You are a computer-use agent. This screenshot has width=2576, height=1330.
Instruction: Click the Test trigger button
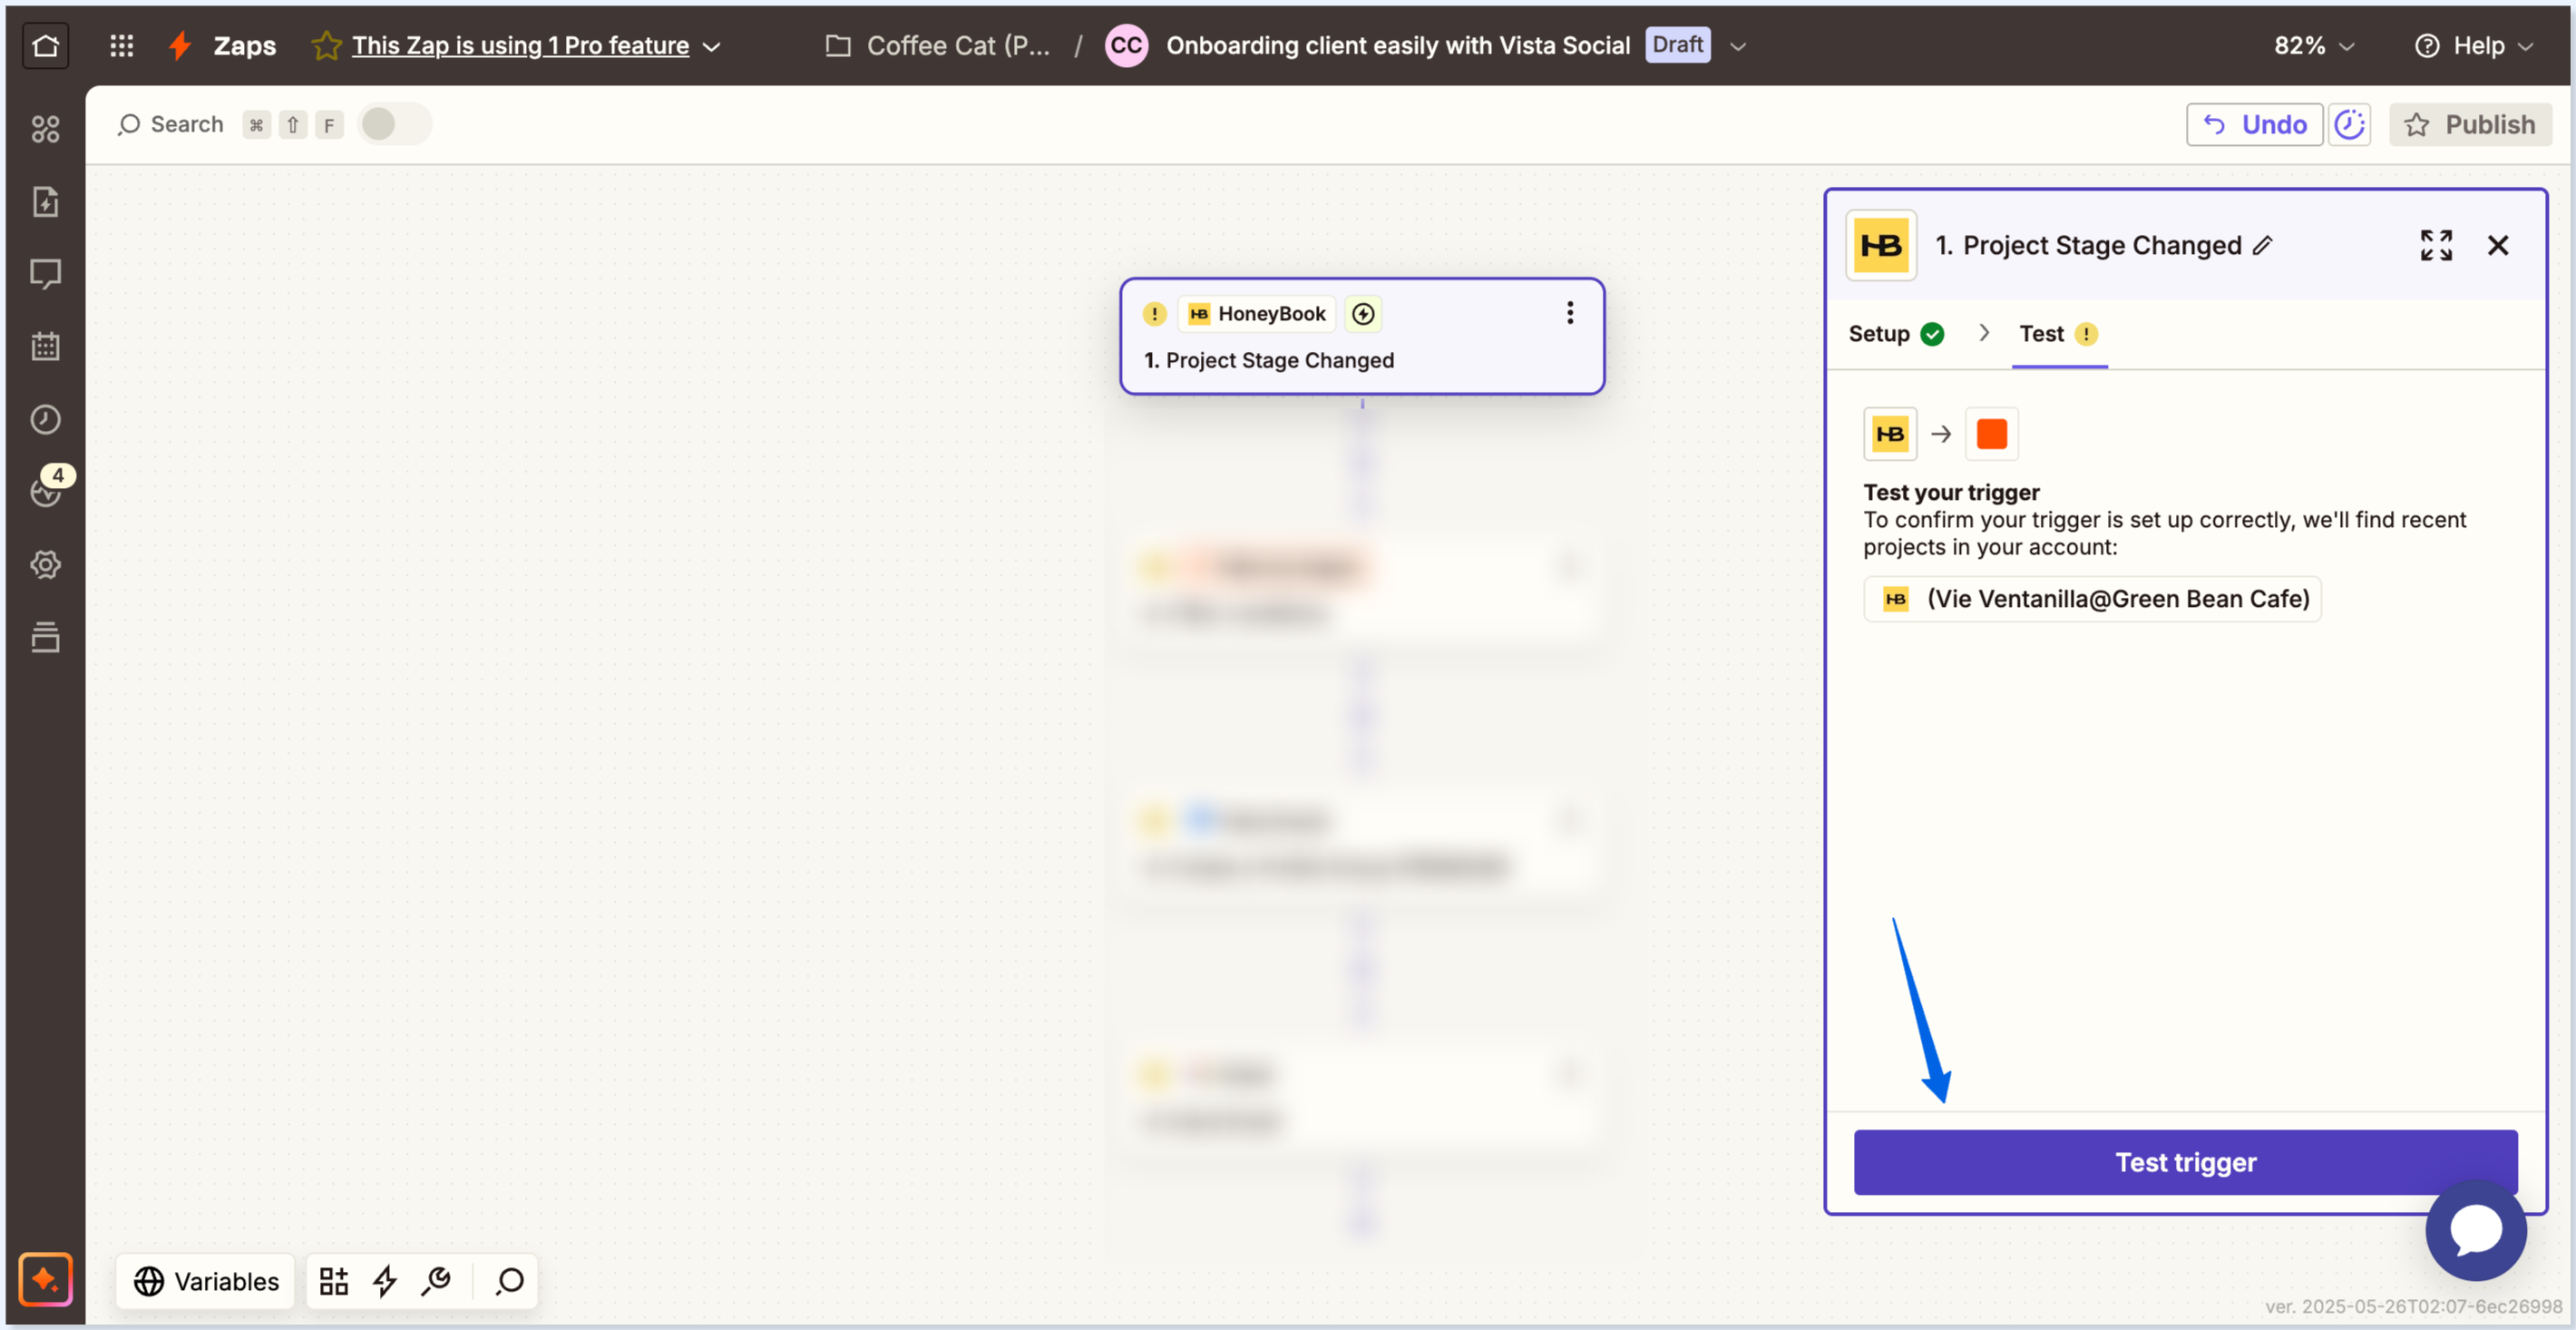pyautogui.click(x=2184, y=1162)
